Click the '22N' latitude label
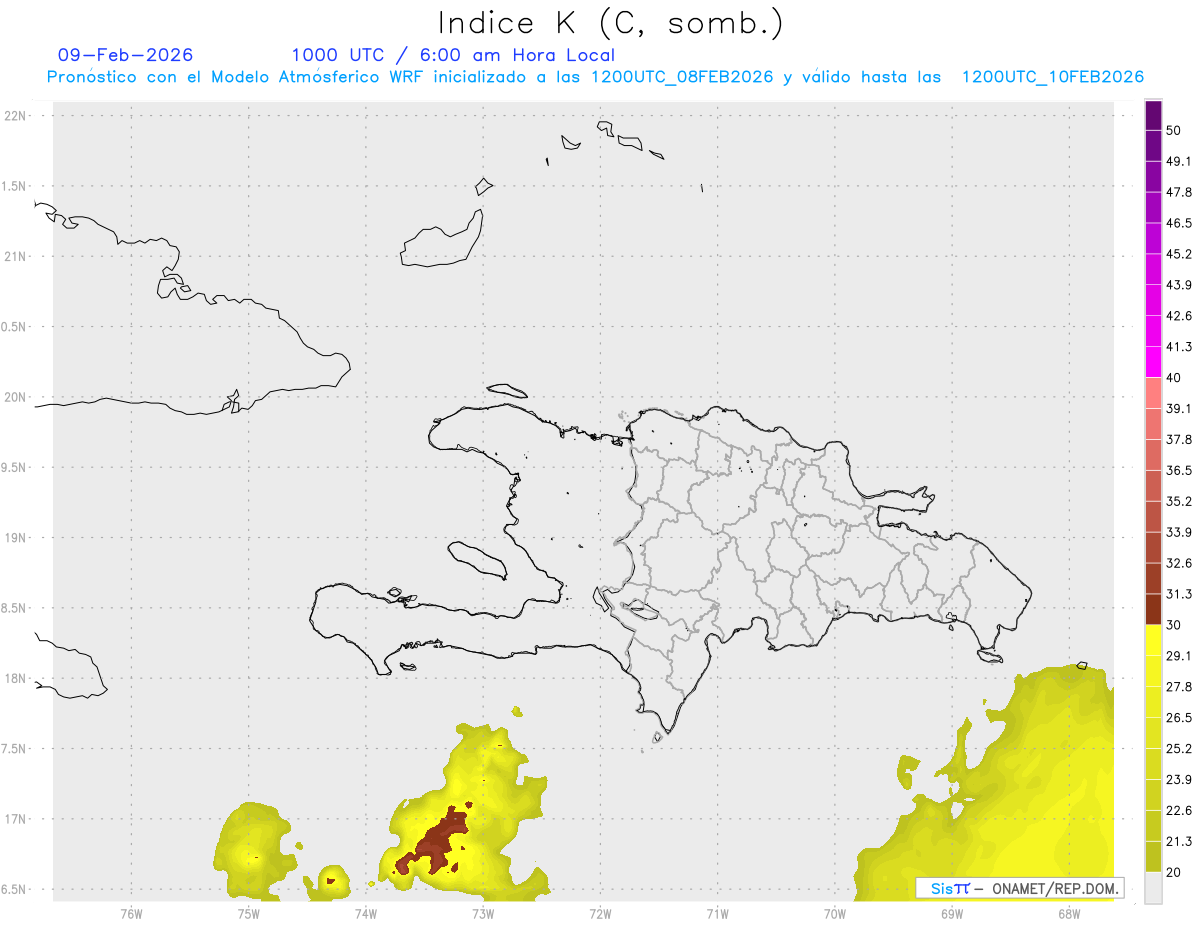The image size is (1200, 927). 16,115
